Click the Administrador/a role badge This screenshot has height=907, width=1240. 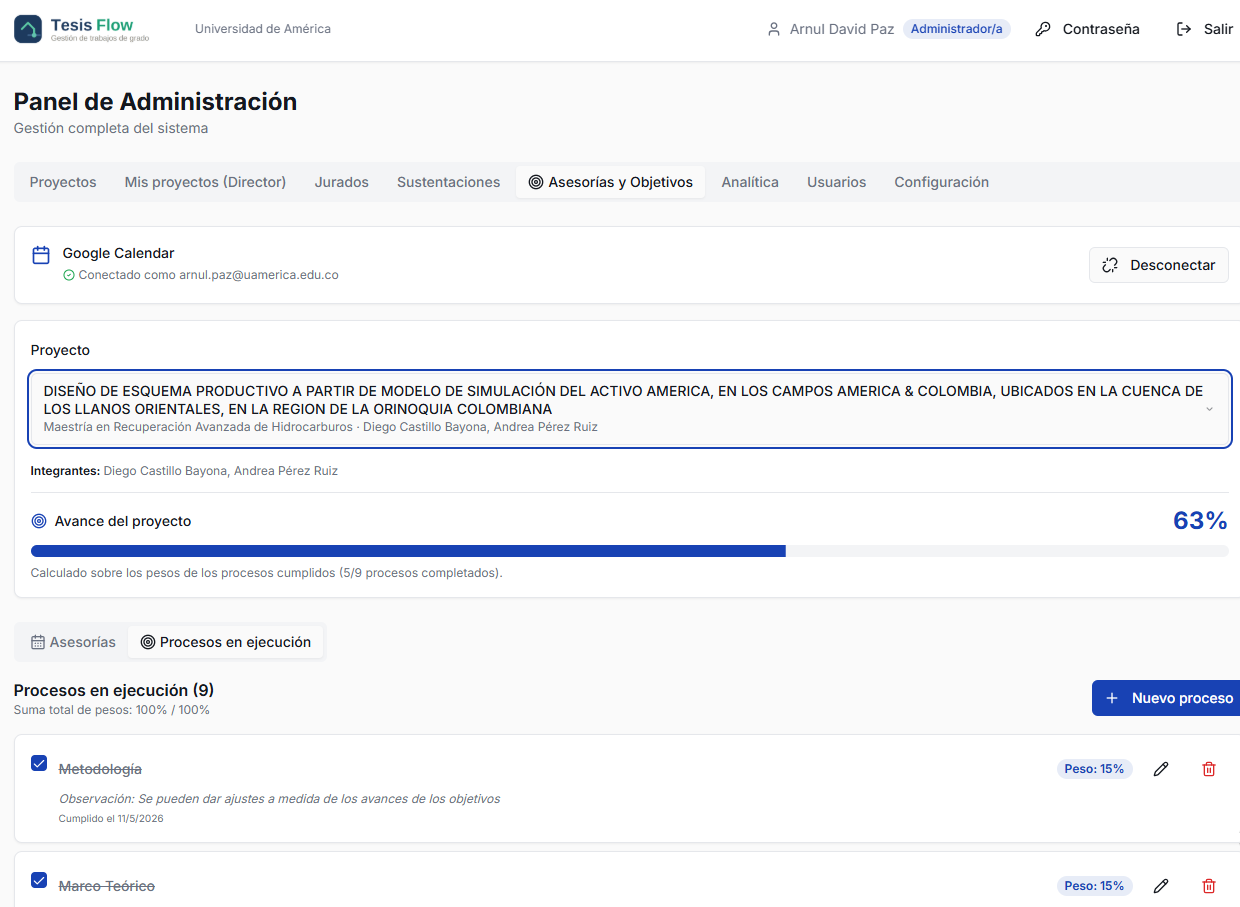coord(957,30)
